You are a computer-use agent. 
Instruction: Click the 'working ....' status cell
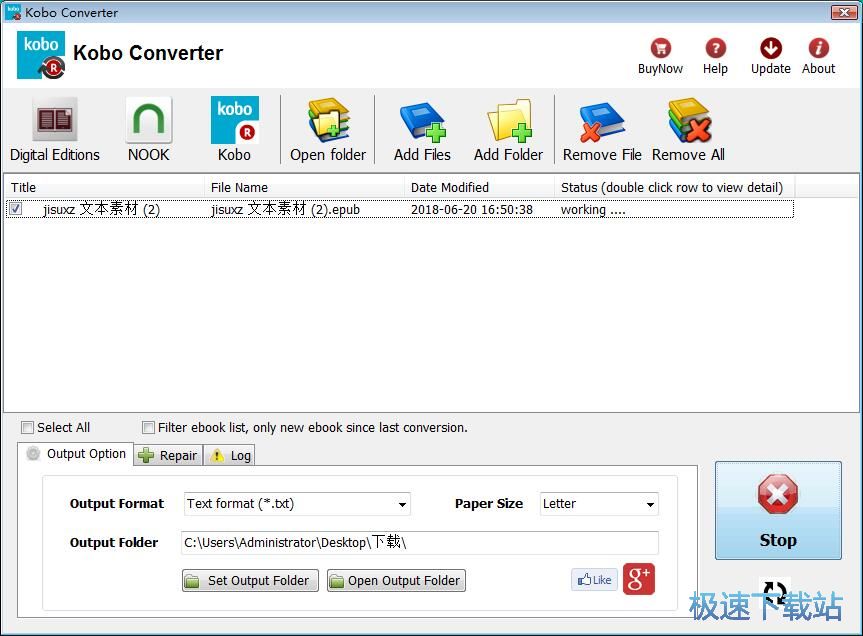pyautogui.click(x=593, y=210)
